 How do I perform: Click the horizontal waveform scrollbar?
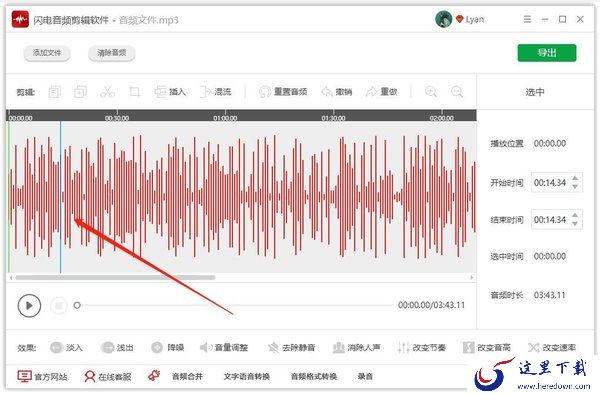[x=115, y=277]
